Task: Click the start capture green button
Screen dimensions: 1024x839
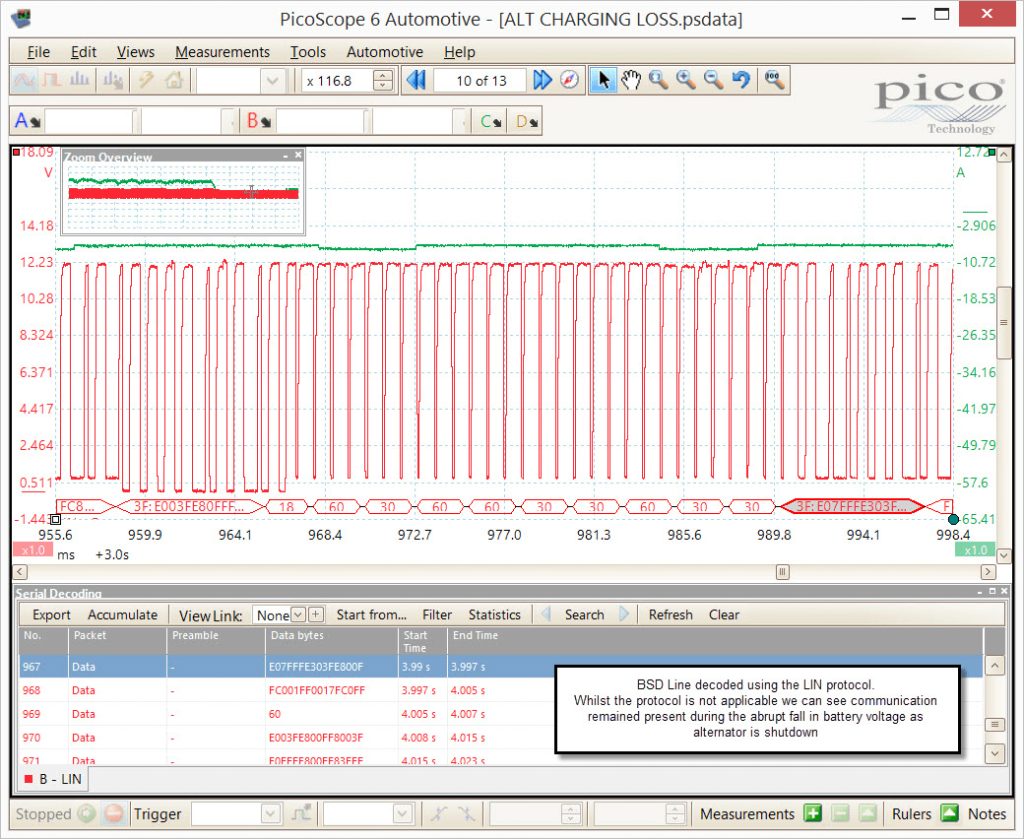Action: (x=86, y=814)
